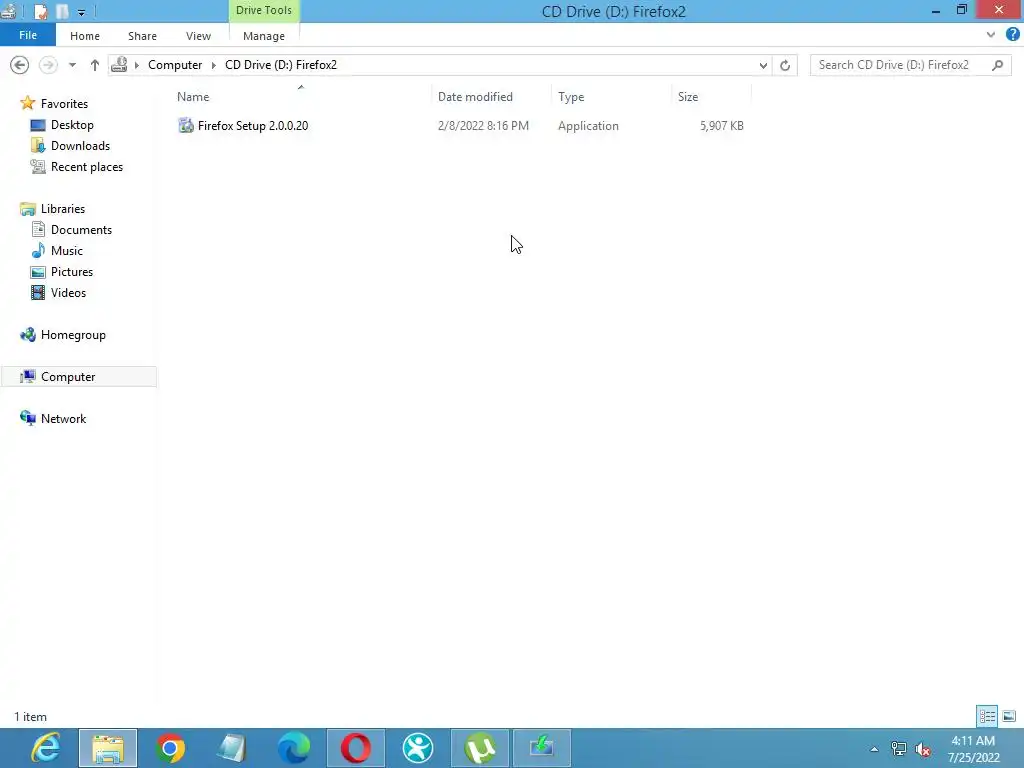Viewport: 1024px width, 768px height.
Task: Select Network in the navigation pane
Action: click(63, 419)
